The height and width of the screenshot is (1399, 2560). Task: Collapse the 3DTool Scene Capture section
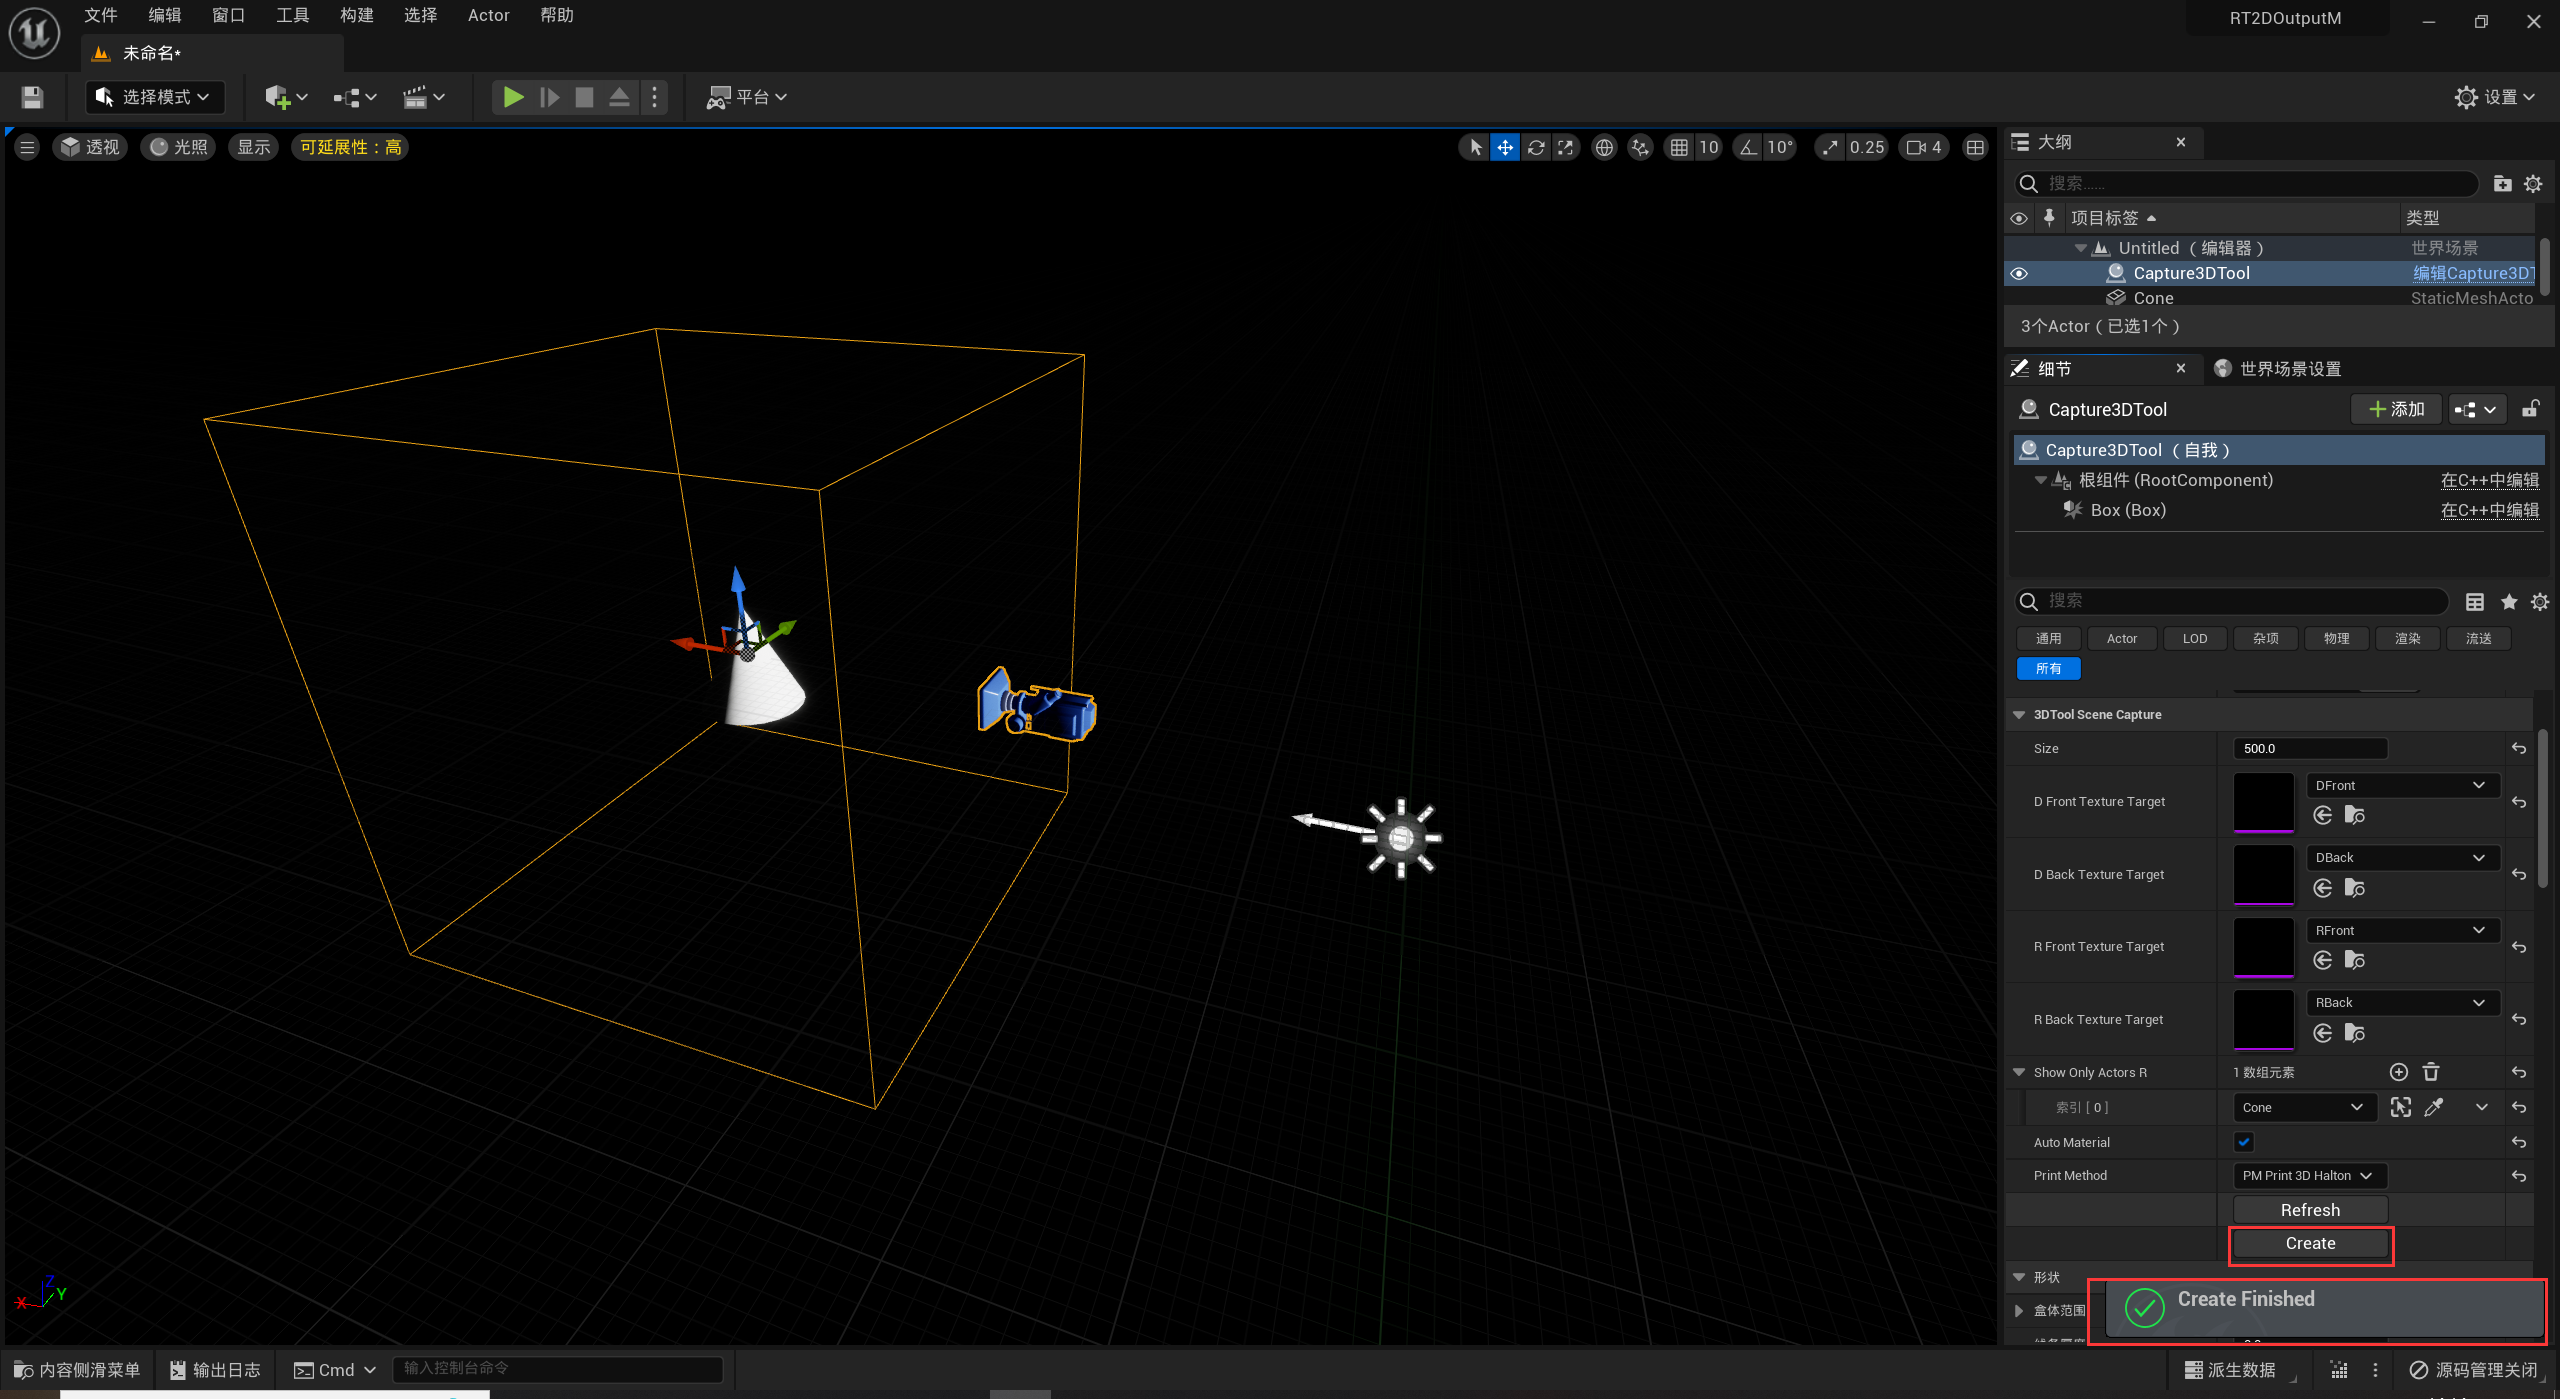(2019, 714)
